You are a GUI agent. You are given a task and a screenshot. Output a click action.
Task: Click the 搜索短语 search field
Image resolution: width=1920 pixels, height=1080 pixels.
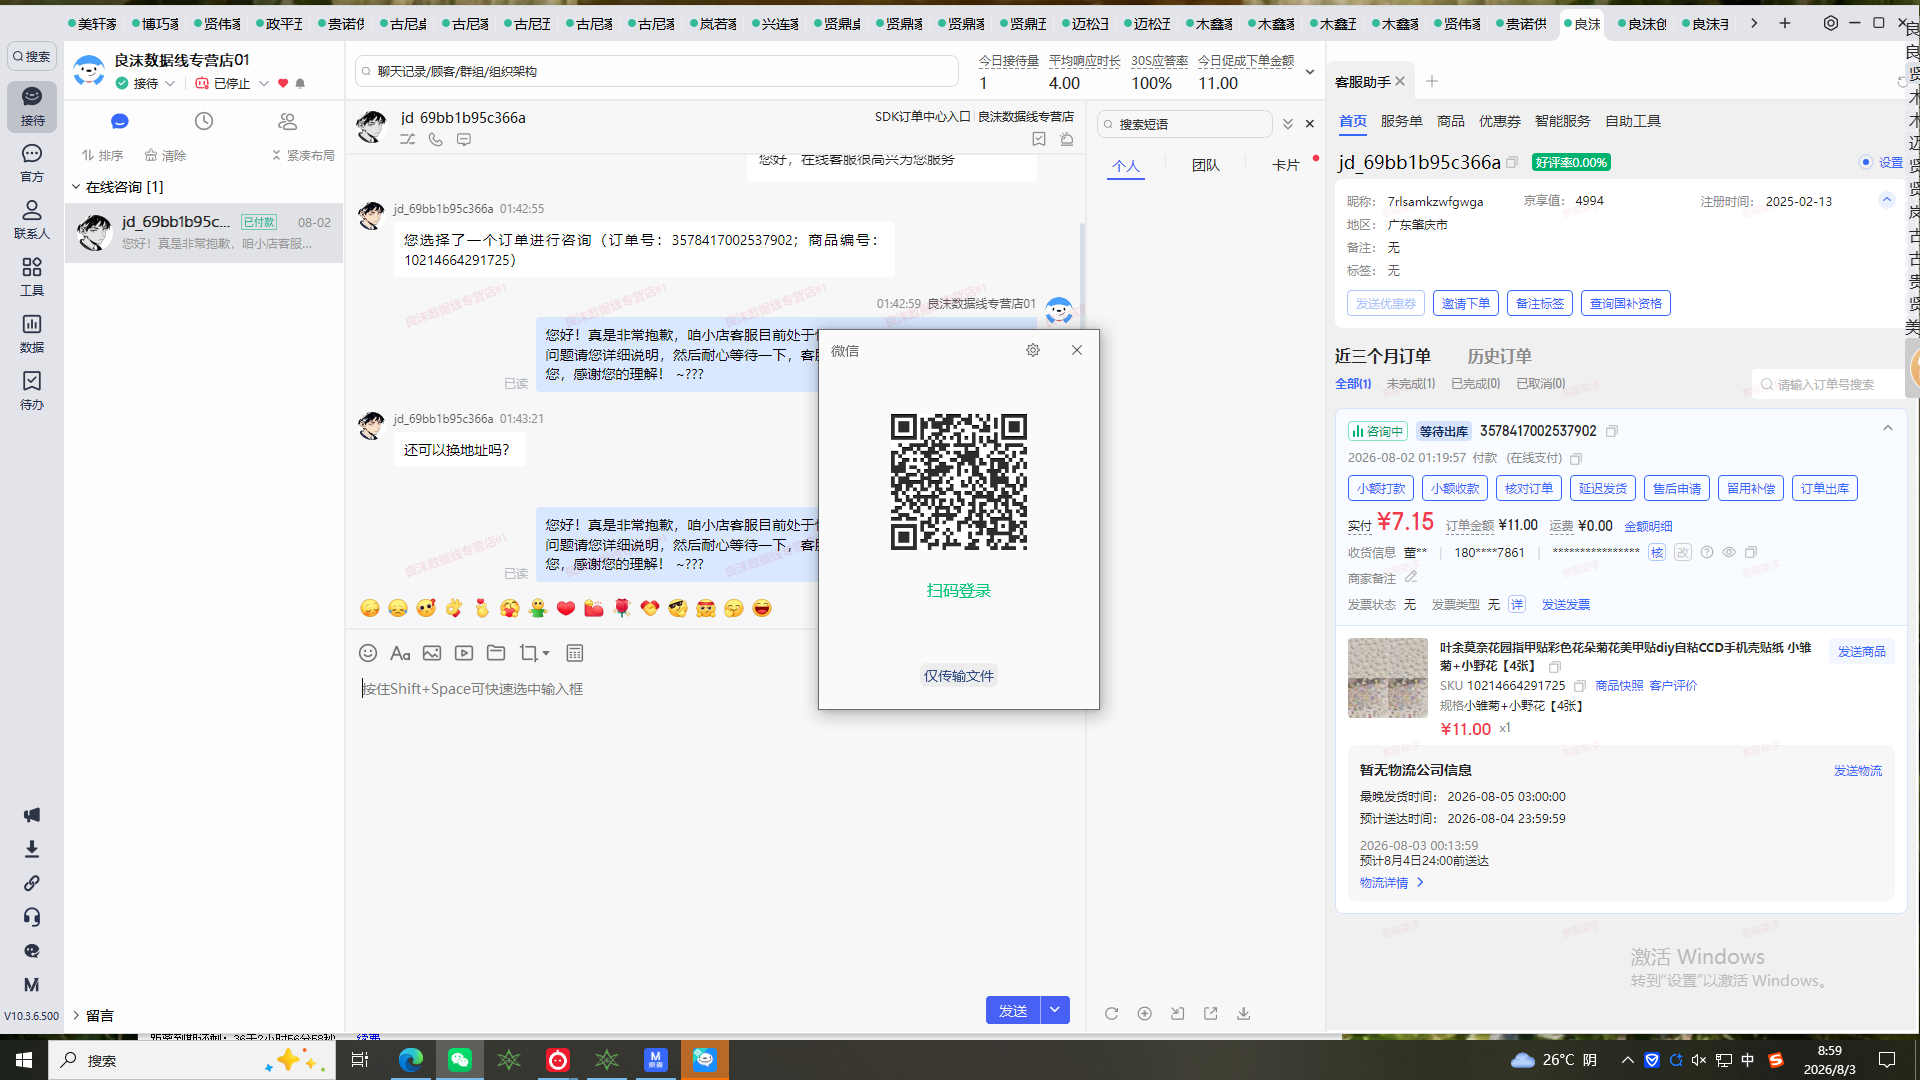coord(1186,124)
